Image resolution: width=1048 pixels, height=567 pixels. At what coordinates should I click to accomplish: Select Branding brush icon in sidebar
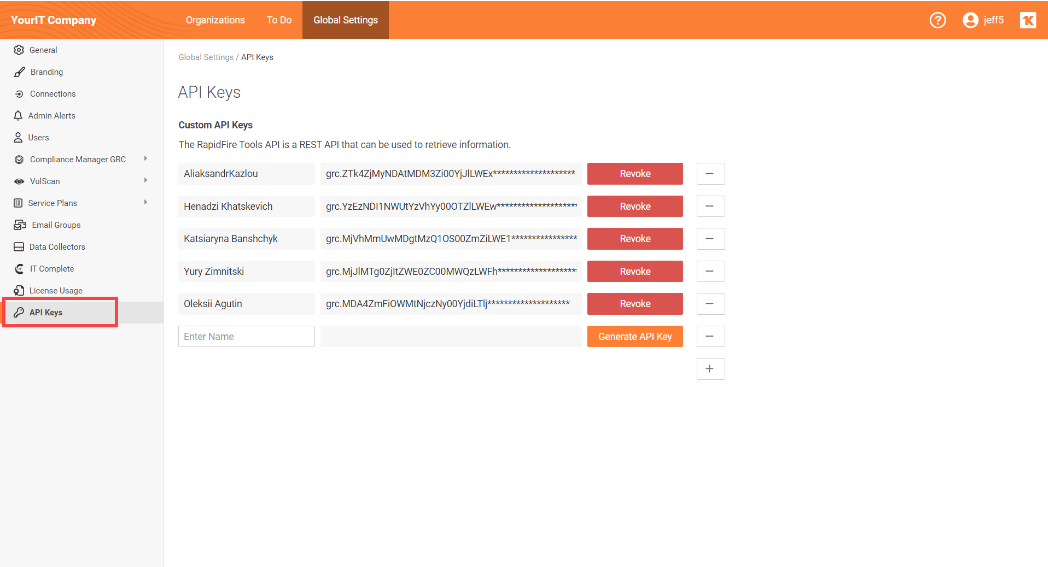19,72
